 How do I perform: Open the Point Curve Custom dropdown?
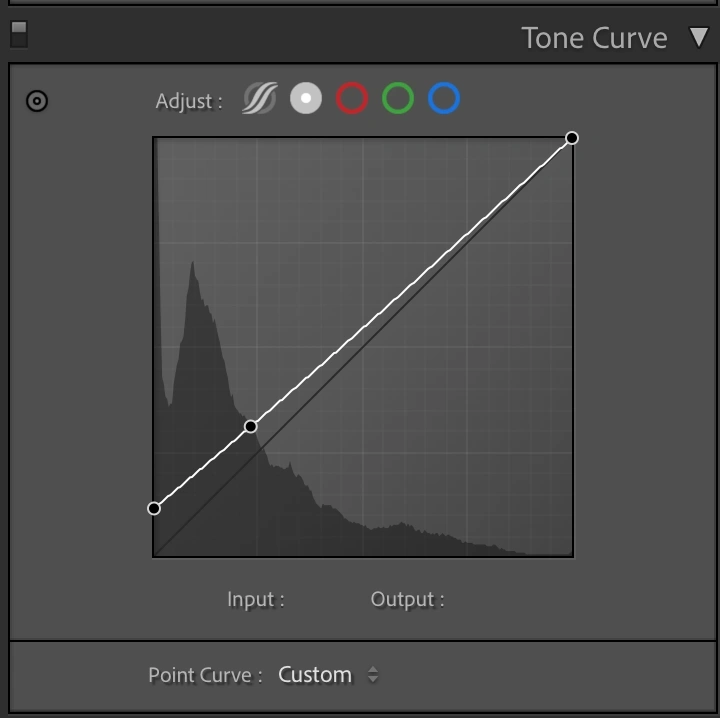(x=315, y=675)
